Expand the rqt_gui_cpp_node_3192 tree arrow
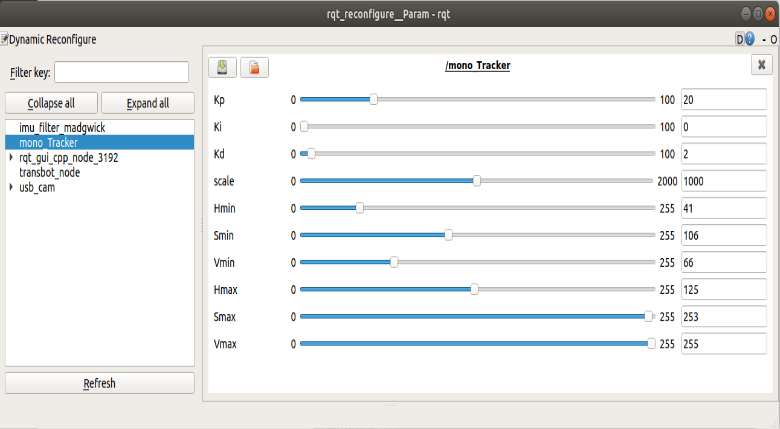780x429 pixels. [11, 157]
